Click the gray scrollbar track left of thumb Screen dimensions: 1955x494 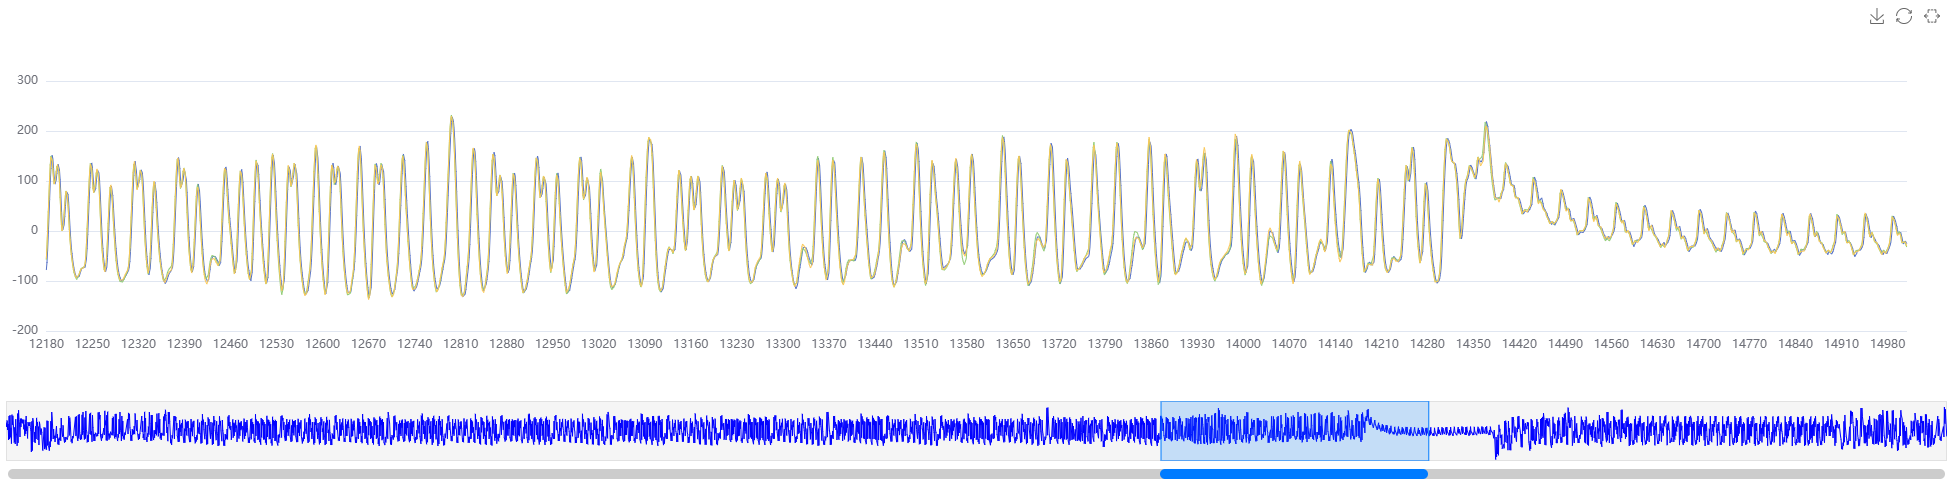click(x=580, y=474)
